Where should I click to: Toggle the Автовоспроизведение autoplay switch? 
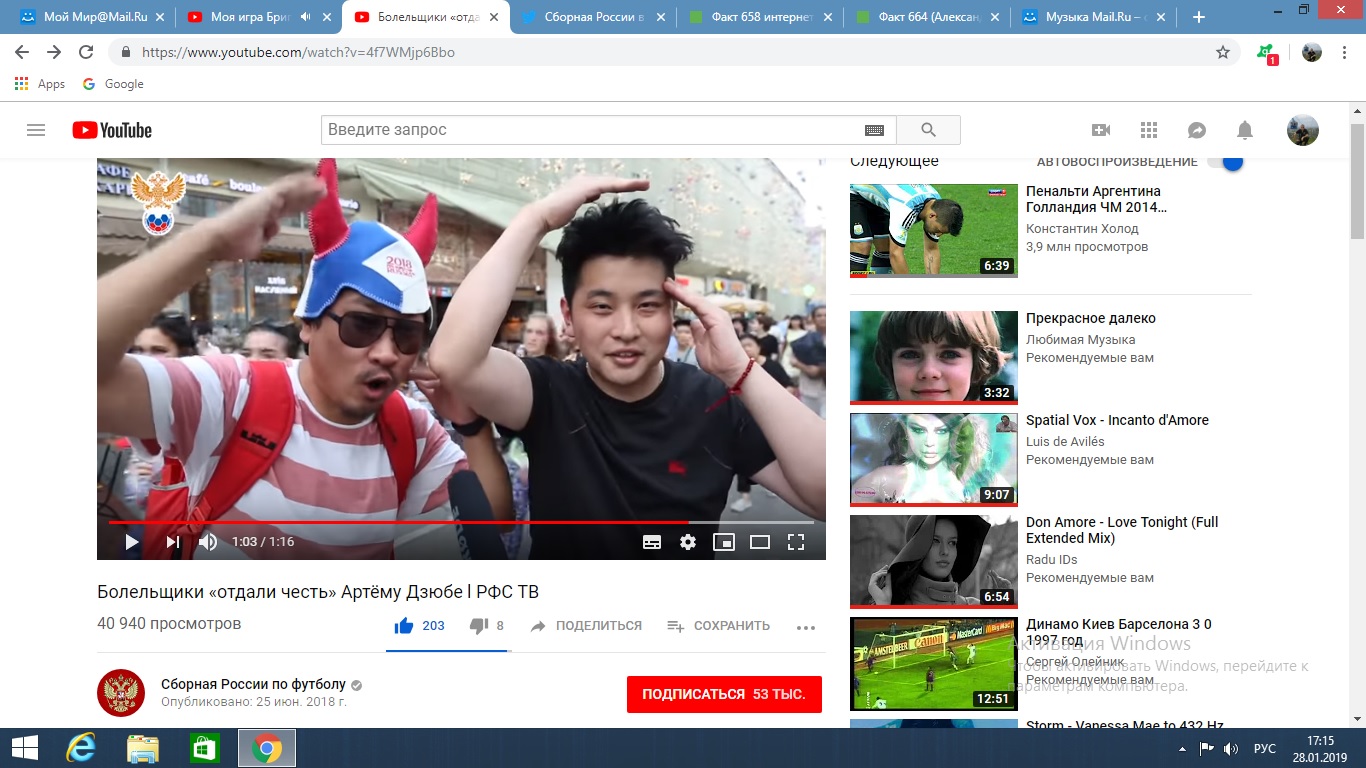1224,161
